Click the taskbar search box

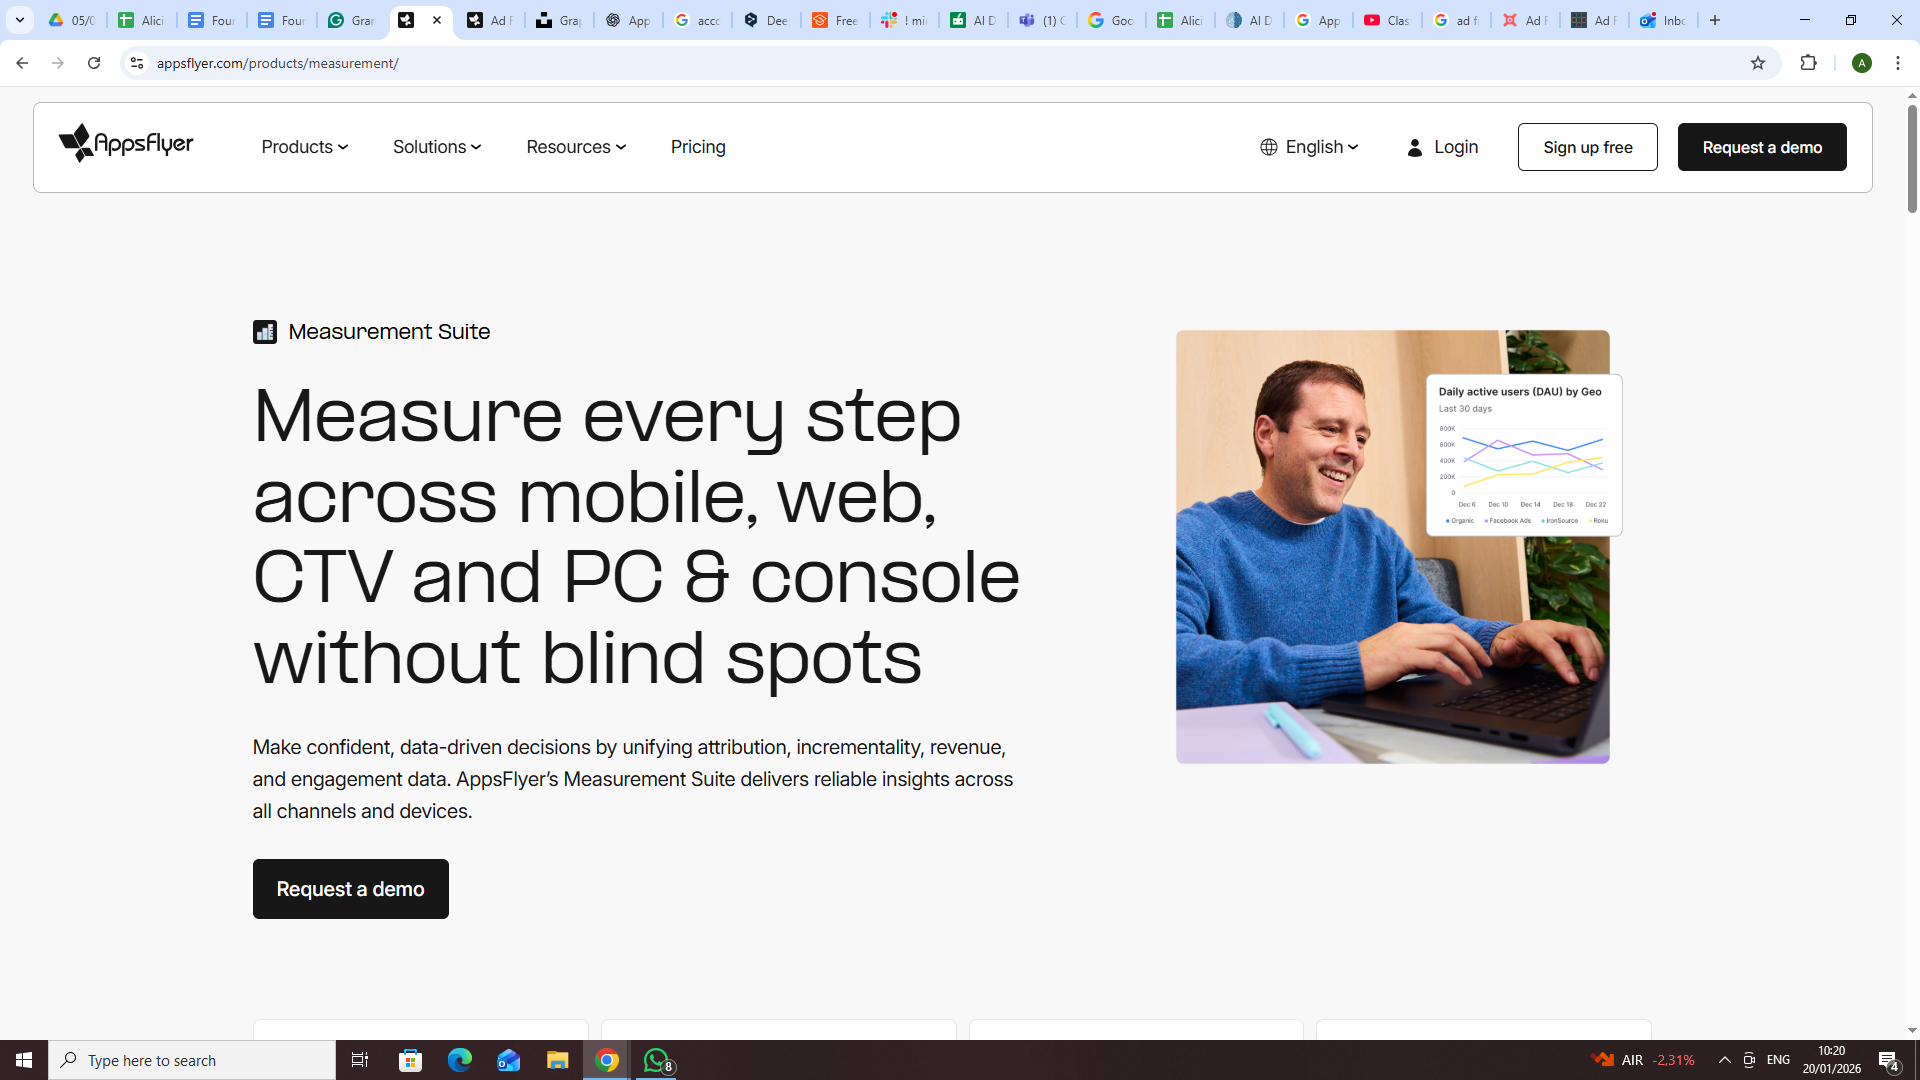click(x=192, y=1060)
